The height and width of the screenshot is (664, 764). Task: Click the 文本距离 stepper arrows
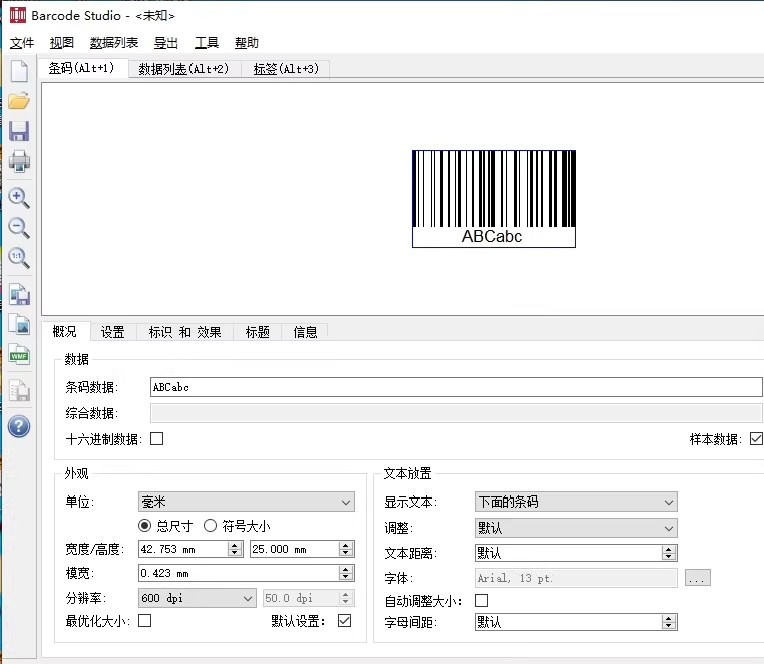click(668, 553)
